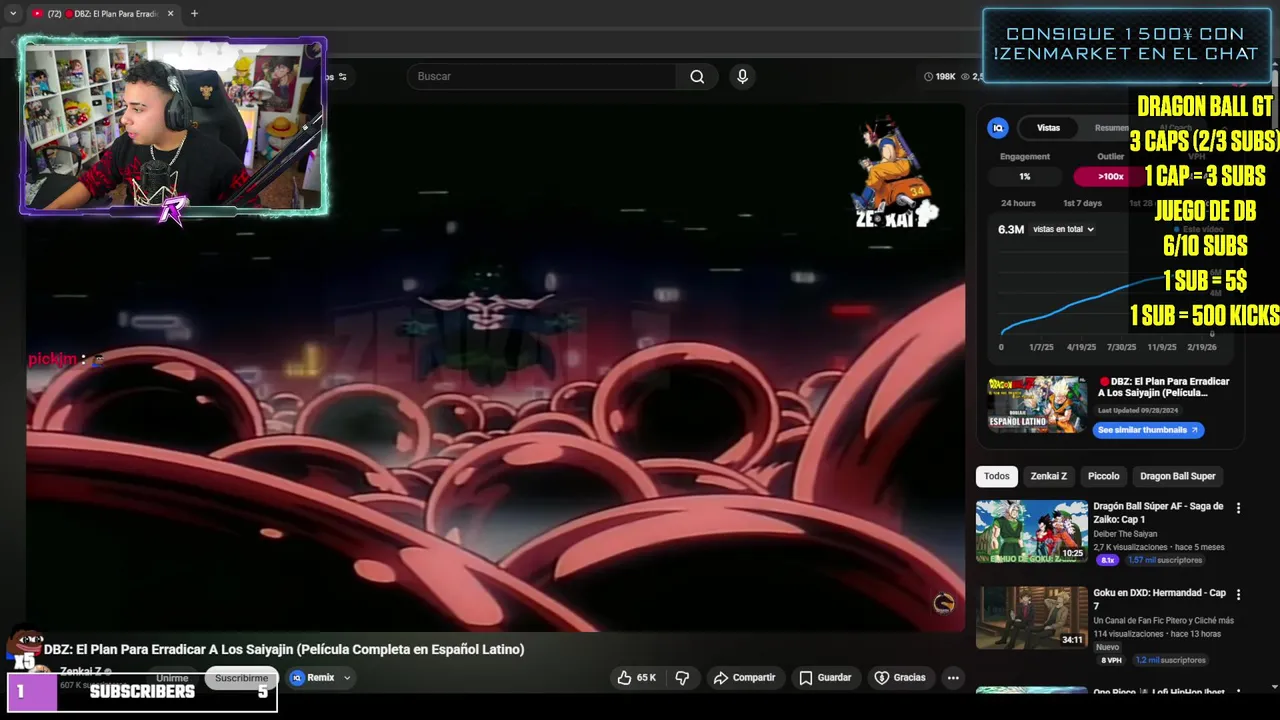Open Dragón Ball Súper AF video thumbnail
Image resolution: width=1280 pixels, height=720 pixels.
point(1032,531)
